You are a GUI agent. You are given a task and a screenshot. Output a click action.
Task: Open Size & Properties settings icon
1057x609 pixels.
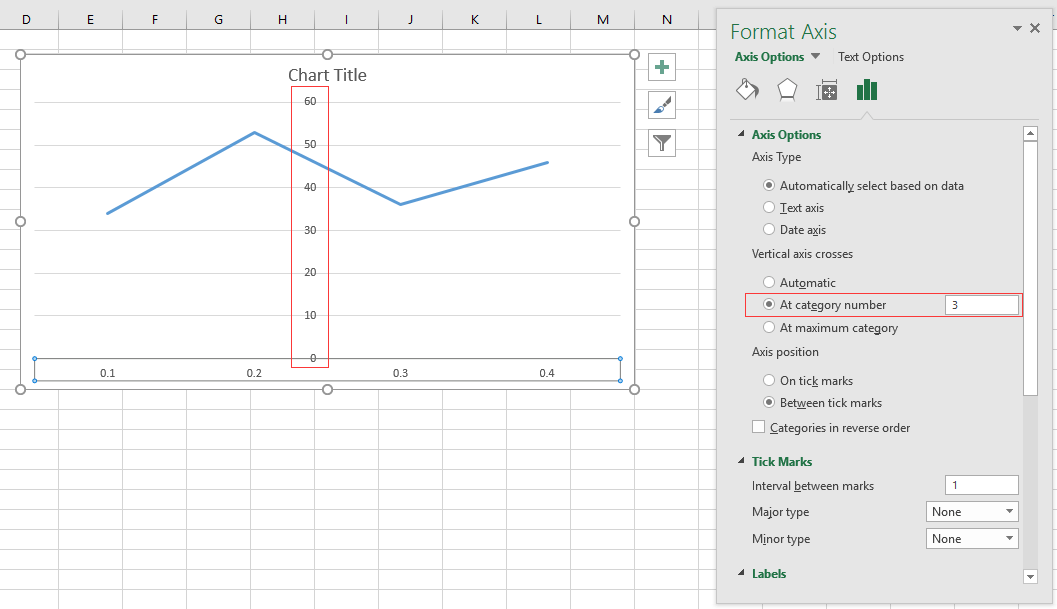(x=827, y=90)
